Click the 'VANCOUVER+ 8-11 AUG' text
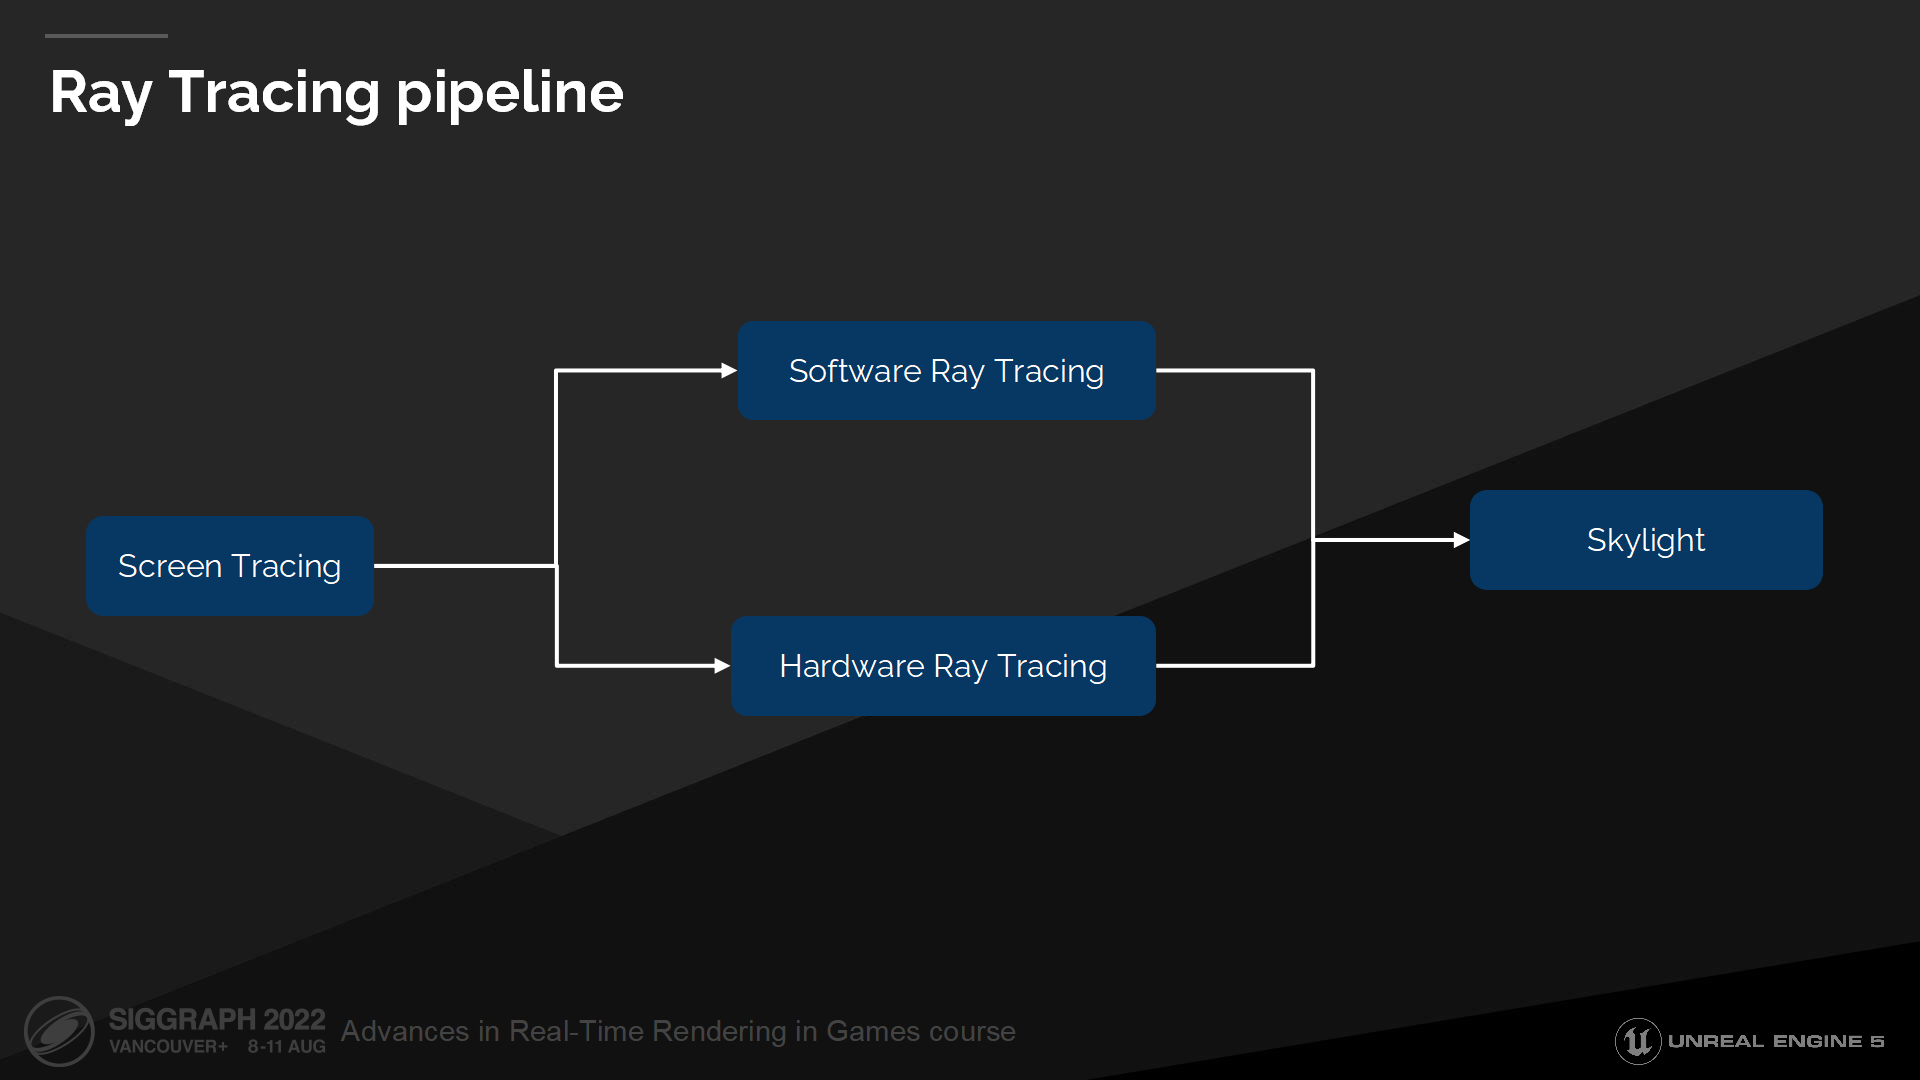This screenshot has width=1920, height=1080. click(217, 1047)
